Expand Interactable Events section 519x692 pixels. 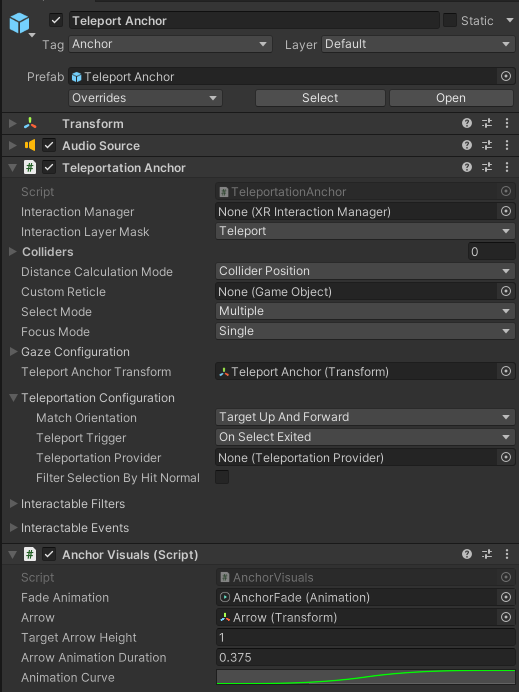pyautogui.click(x=13, y=527)
